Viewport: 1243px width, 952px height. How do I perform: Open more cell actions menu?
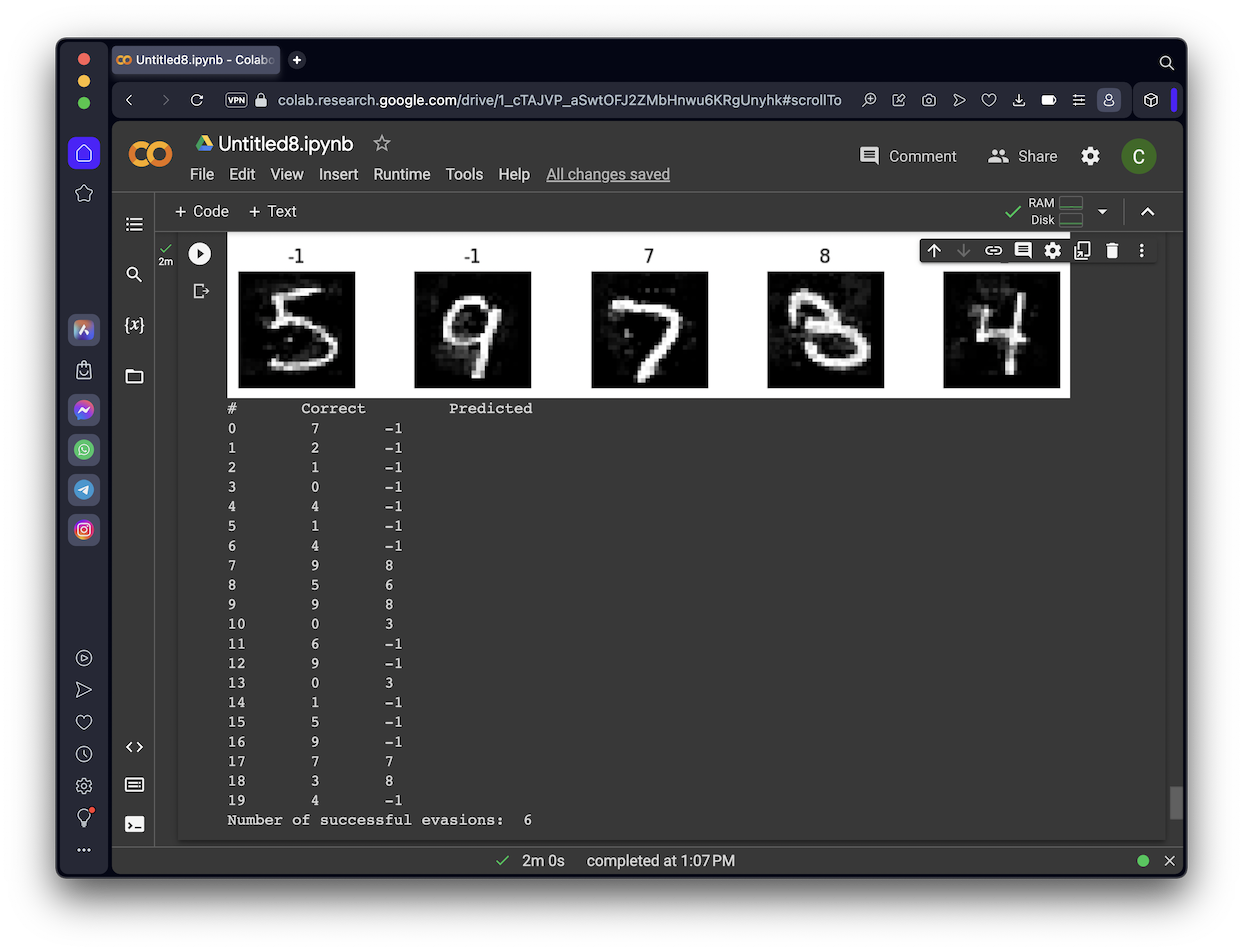[1141, 251]
